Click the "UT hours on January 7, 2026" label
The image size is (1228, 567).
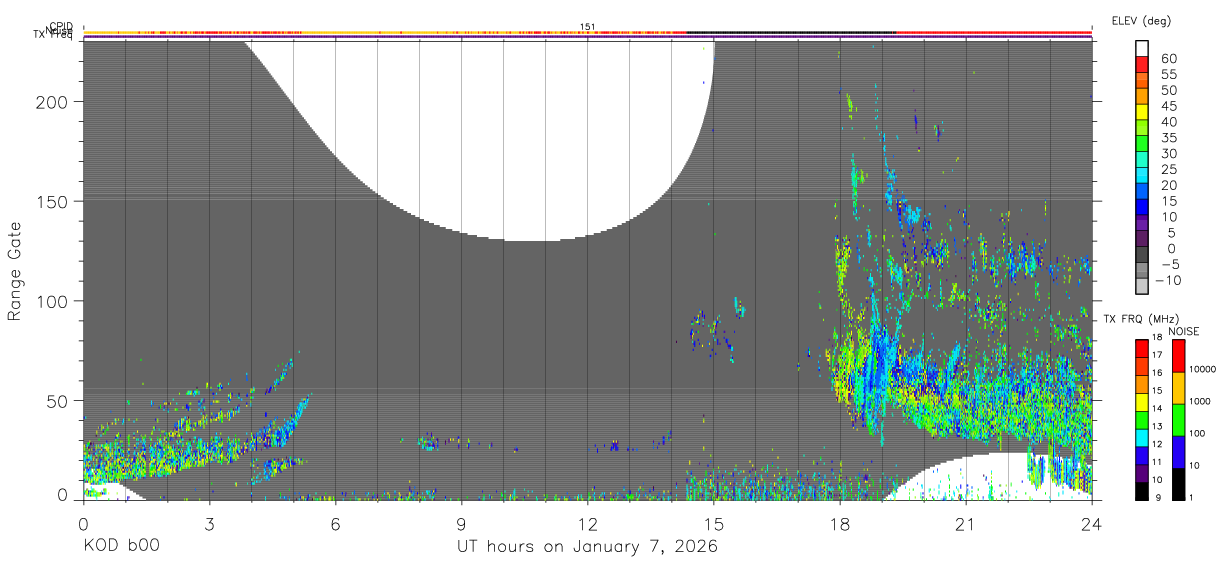587,547
